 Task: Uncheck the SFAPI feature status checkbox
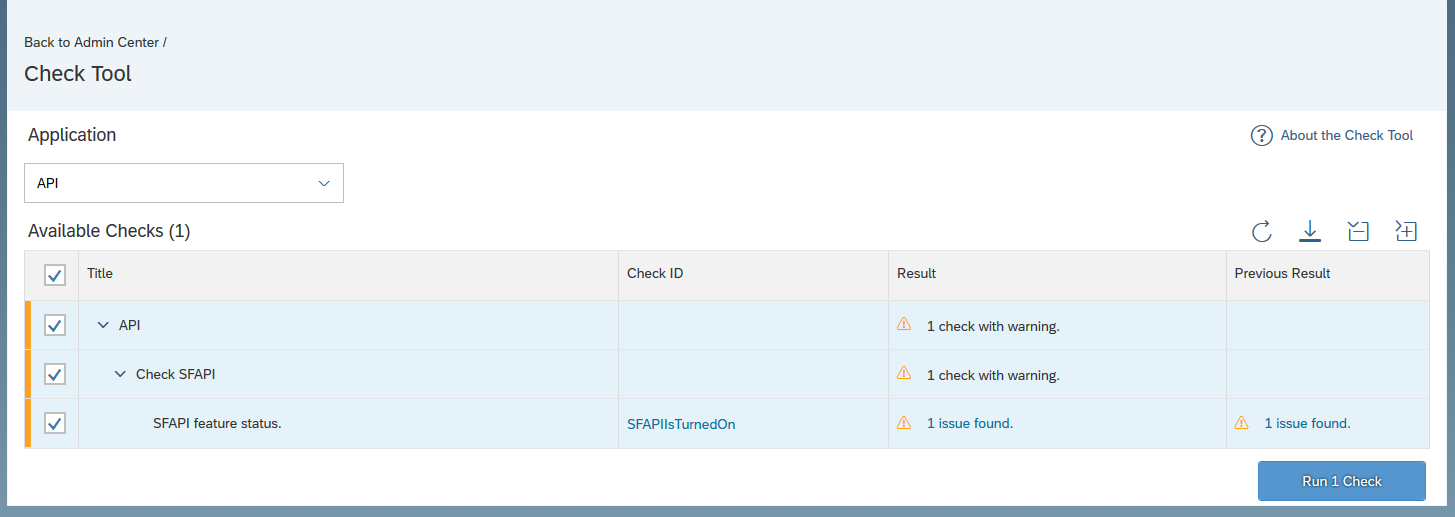click(55, 423)
